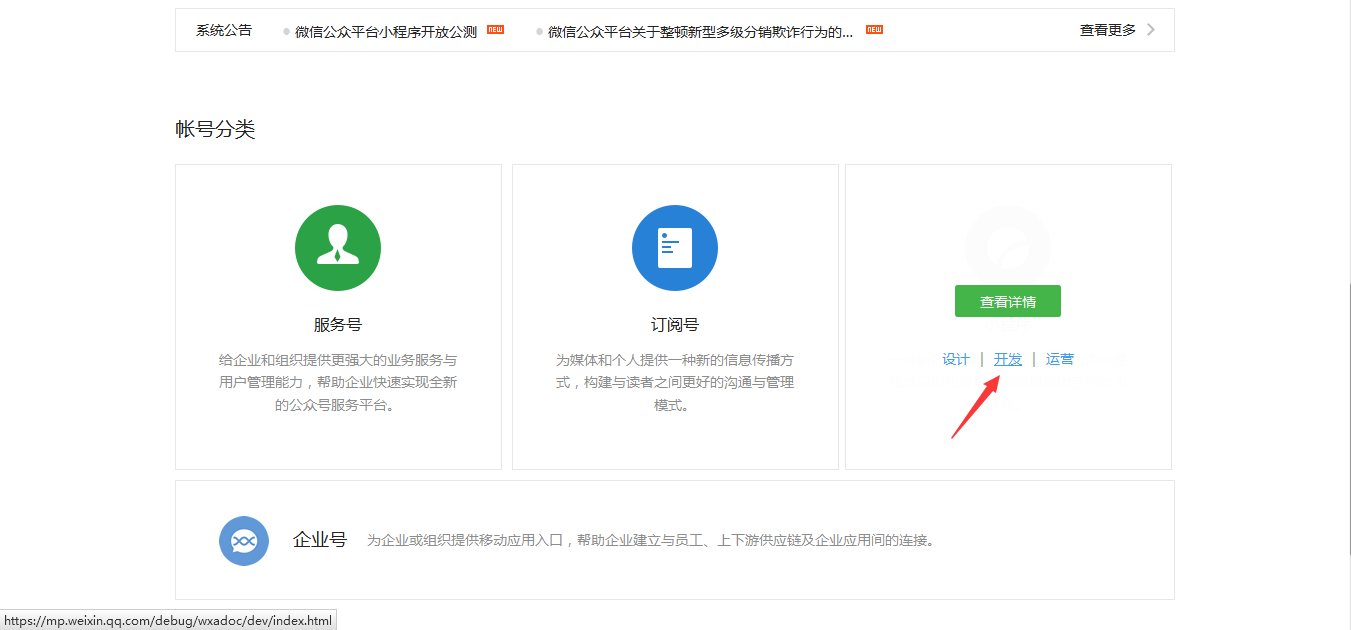Viewport: 1351px width, 630px height.
Task: Click the 订阅号 description paragraph
Action: (675, 383)
